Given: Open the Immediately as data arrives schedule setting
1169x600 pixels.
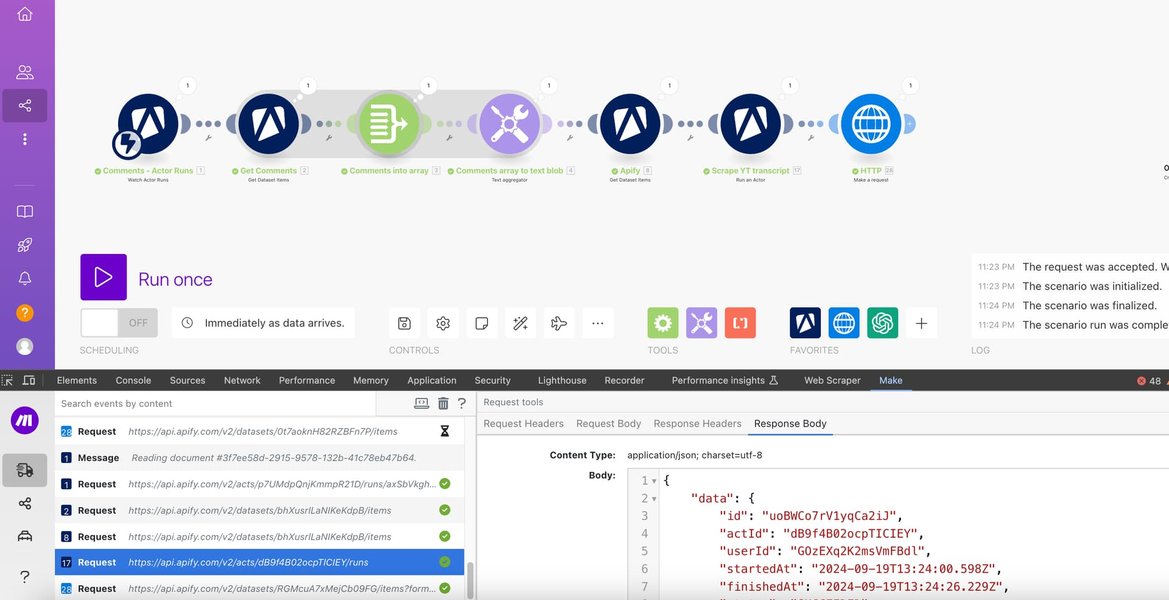Looking at the screenshot, I should point(263,323).
